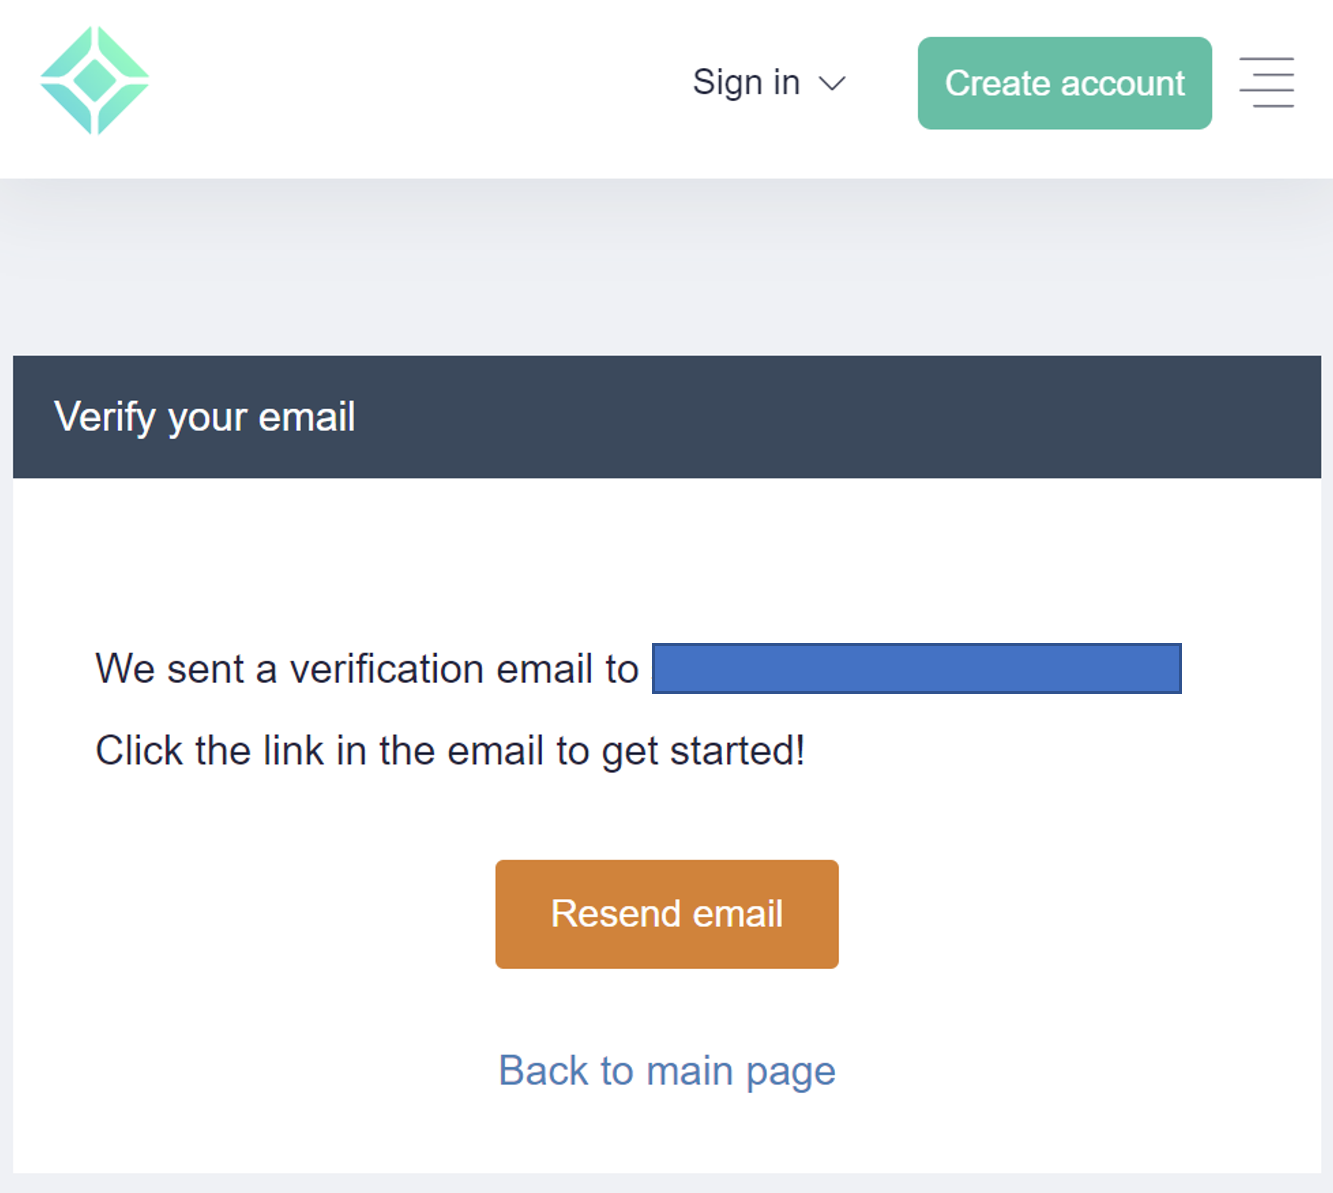Click the Create account button
1333x1193 pixels.
tap(1065, 83)
